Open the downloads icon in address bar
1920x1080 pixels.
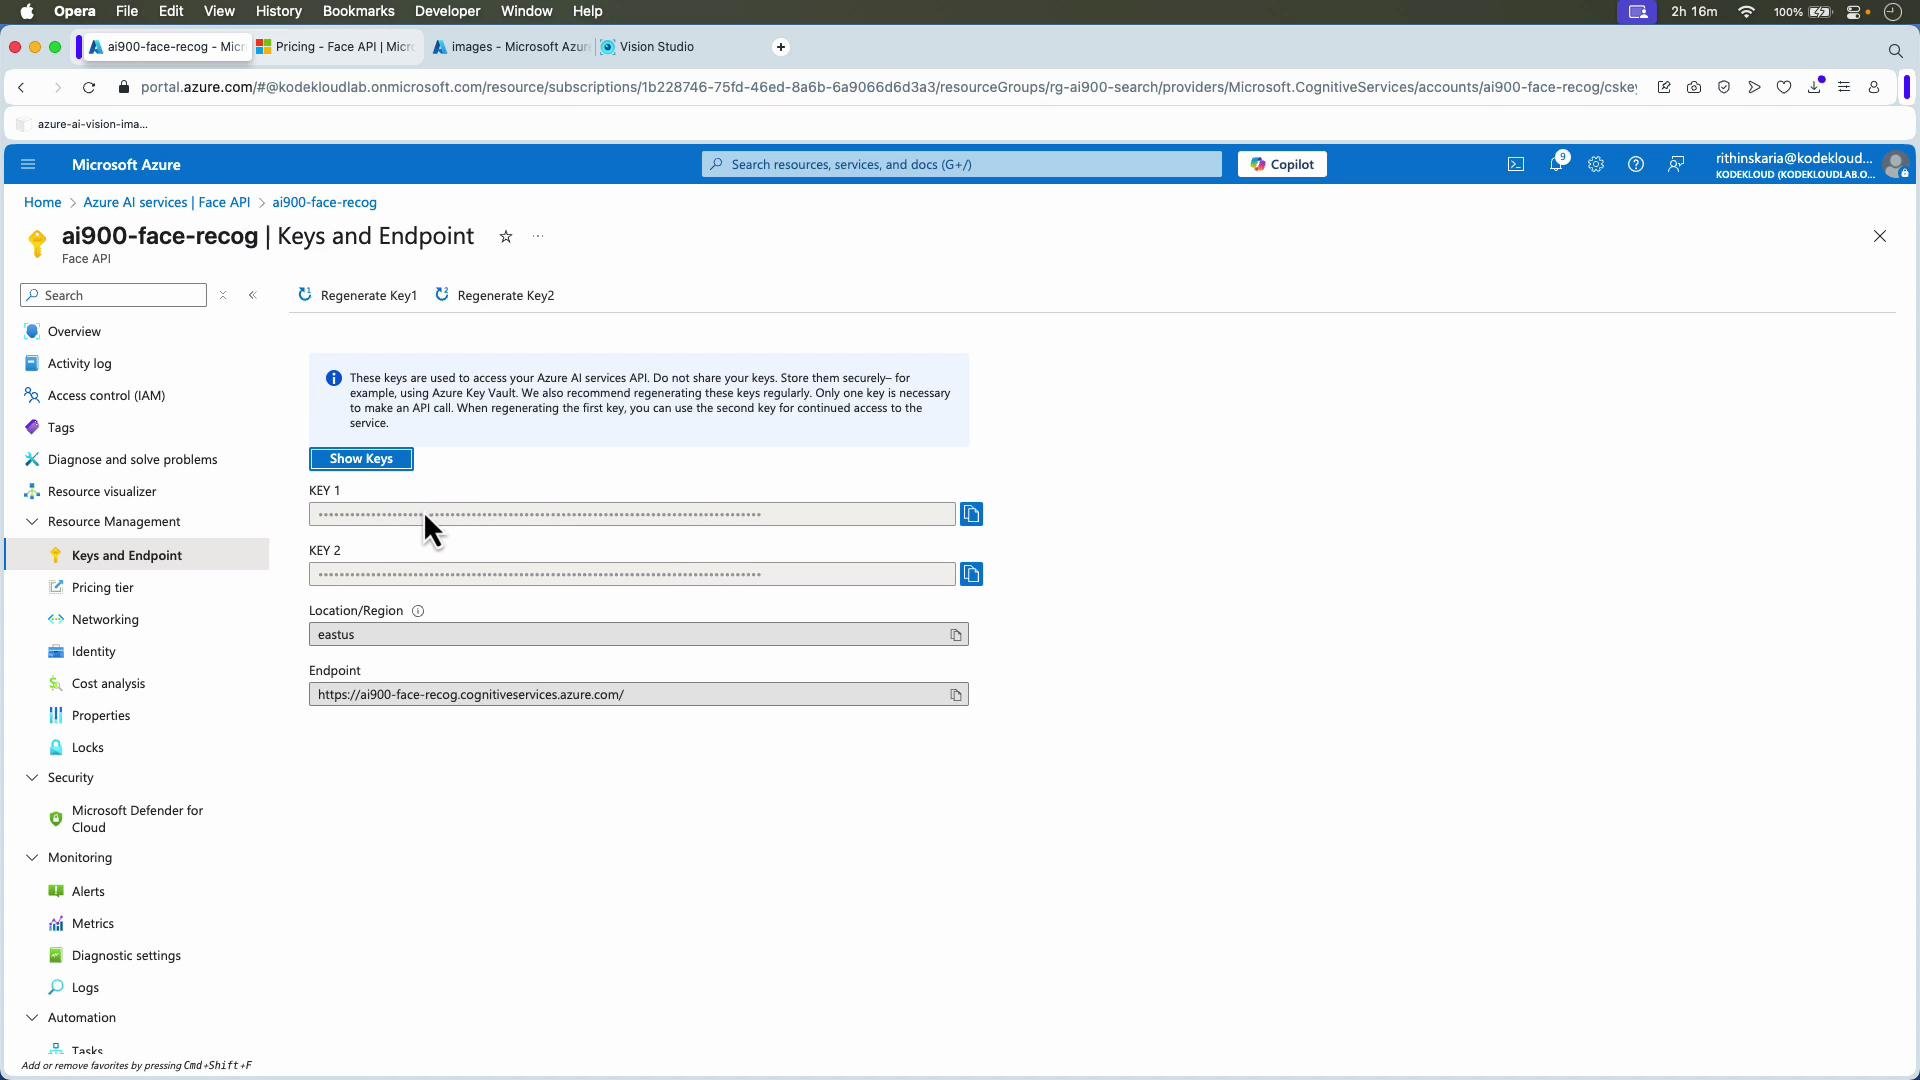1815,88
